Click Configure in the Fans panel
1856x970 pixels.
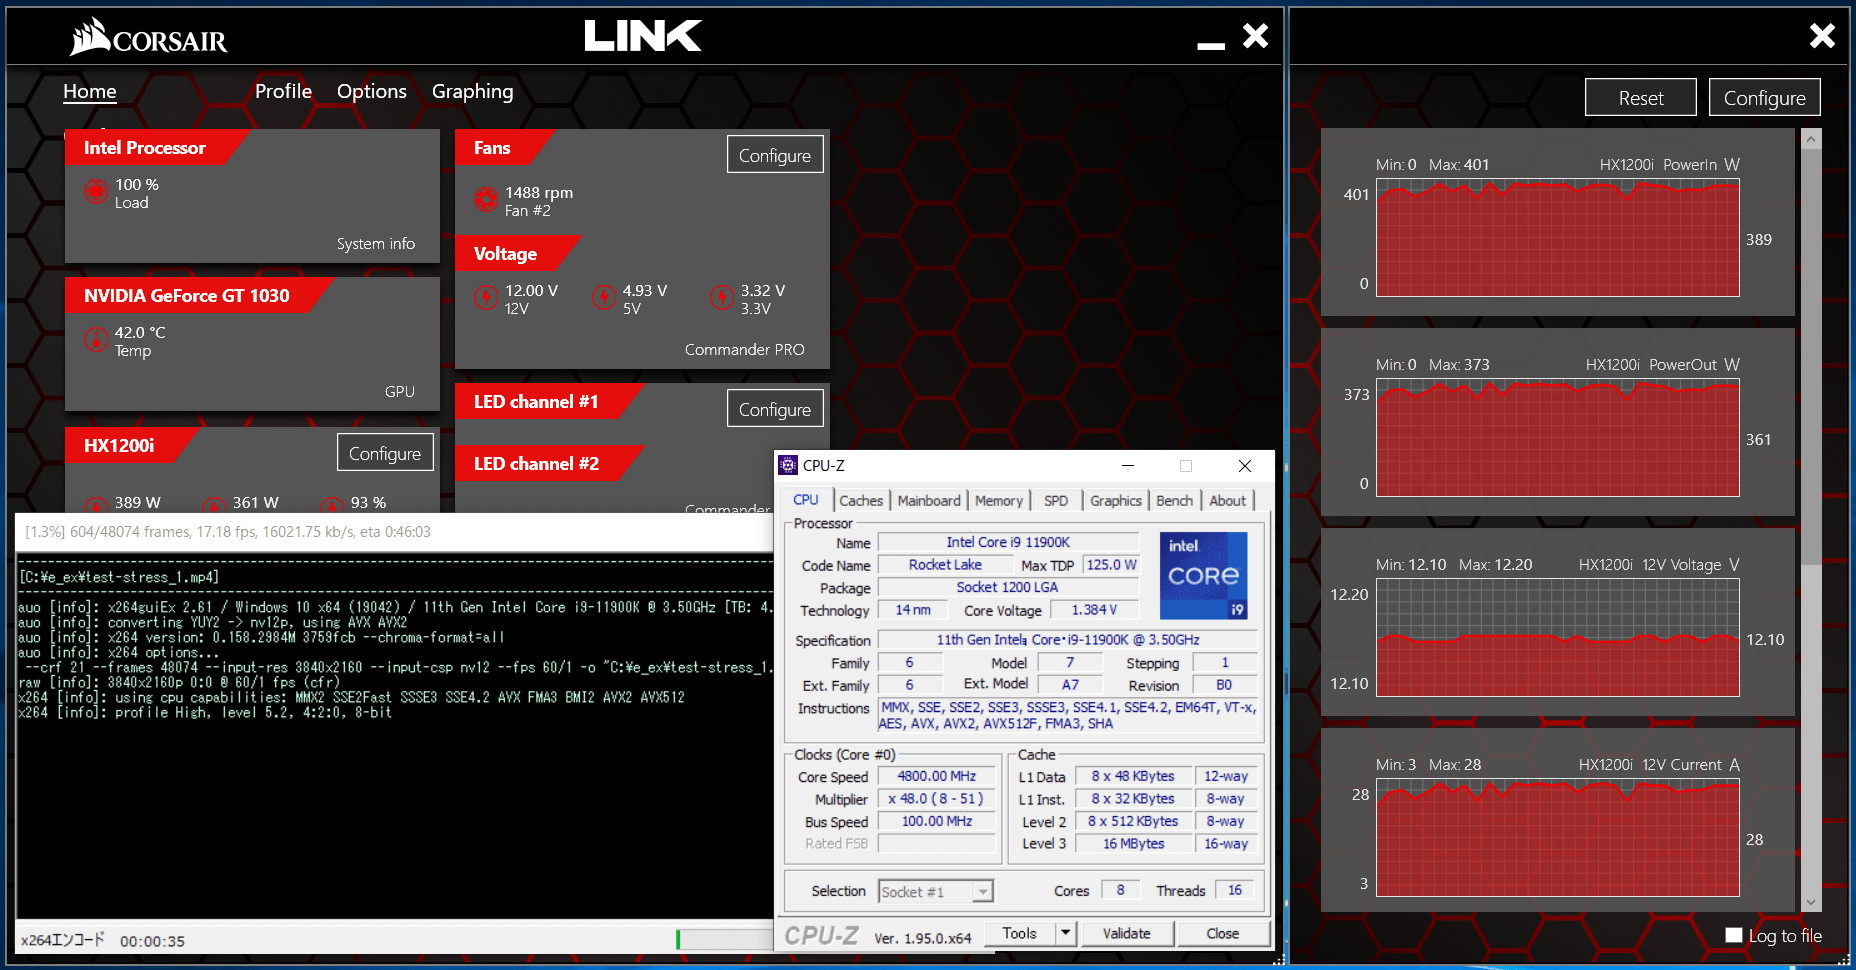[x=775, y=155]
